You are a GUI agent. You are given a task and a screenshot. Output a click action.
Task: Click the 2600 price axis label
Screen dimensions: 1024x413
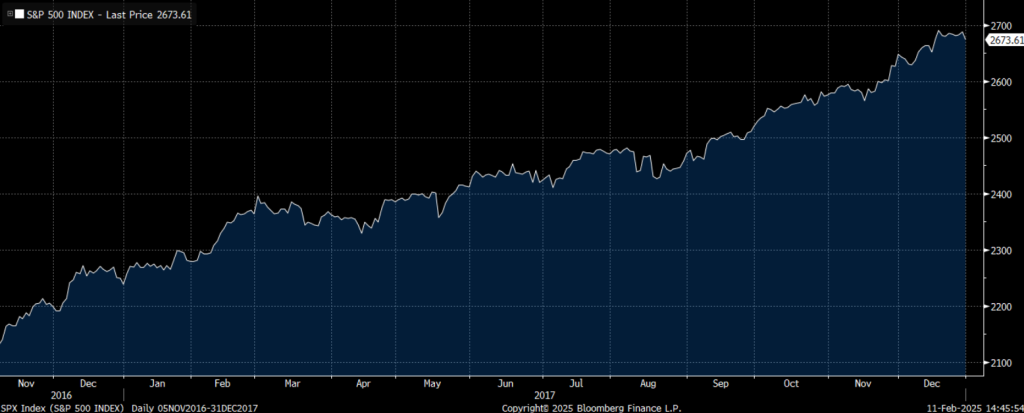pos(1001,82)
